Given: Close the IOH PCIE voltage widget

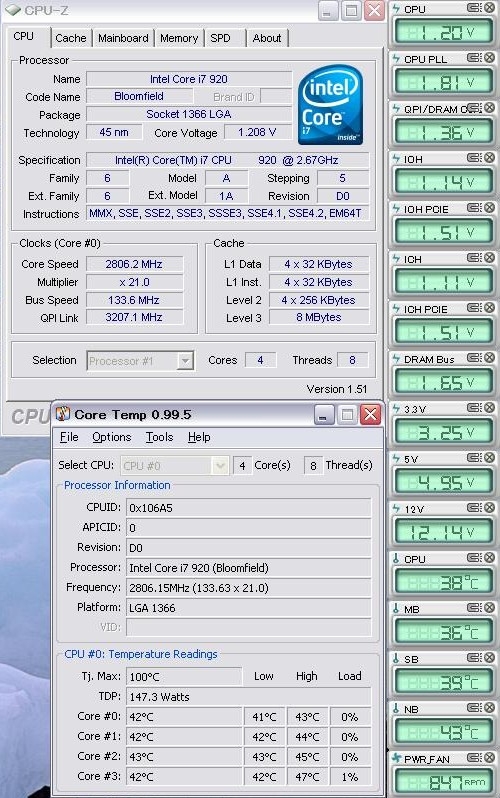Looking at the screenshot, I should click(490, 208).
